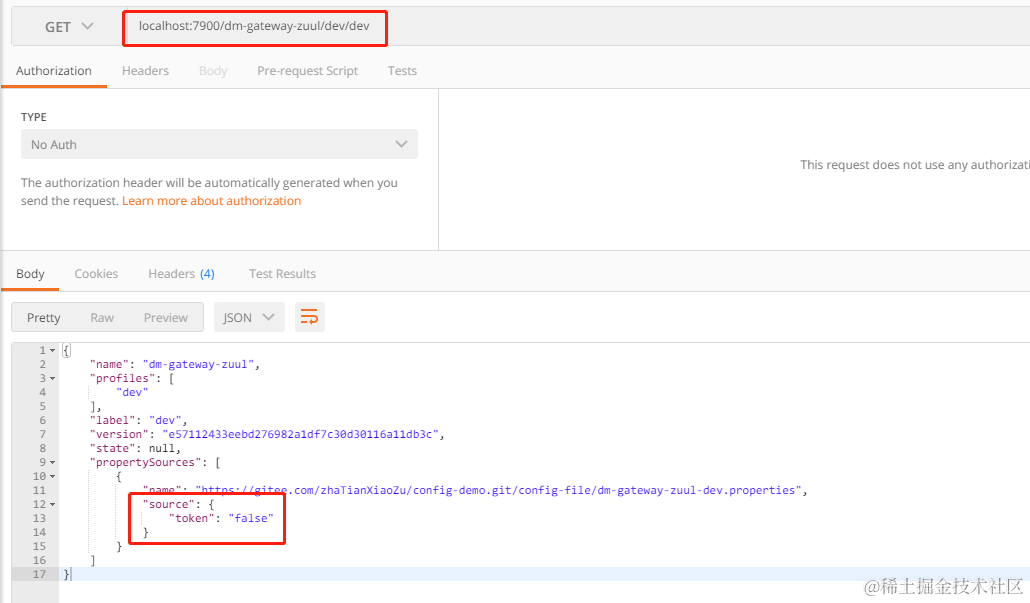Click the "token" key on line 13

(x=192, y=519)
